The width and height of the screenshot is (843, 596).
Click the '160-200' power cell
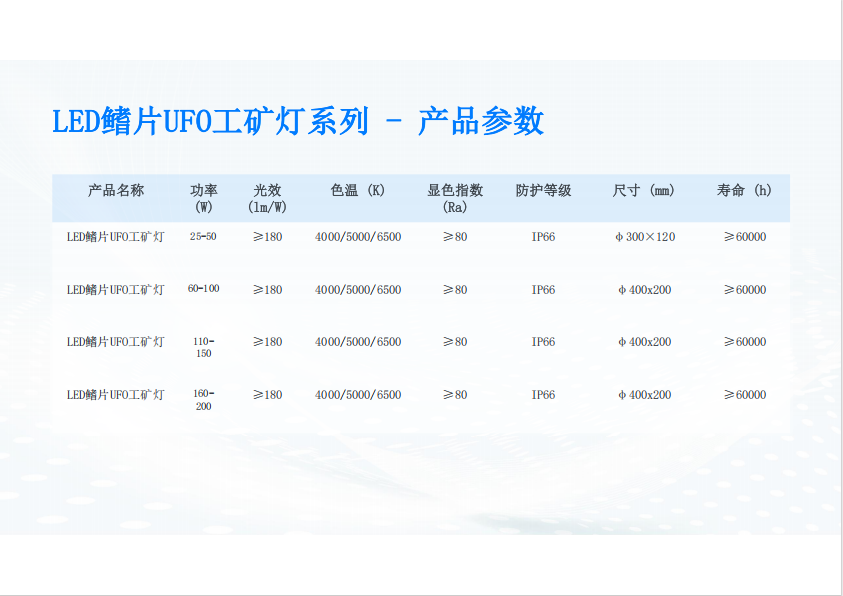coord(203,400)
